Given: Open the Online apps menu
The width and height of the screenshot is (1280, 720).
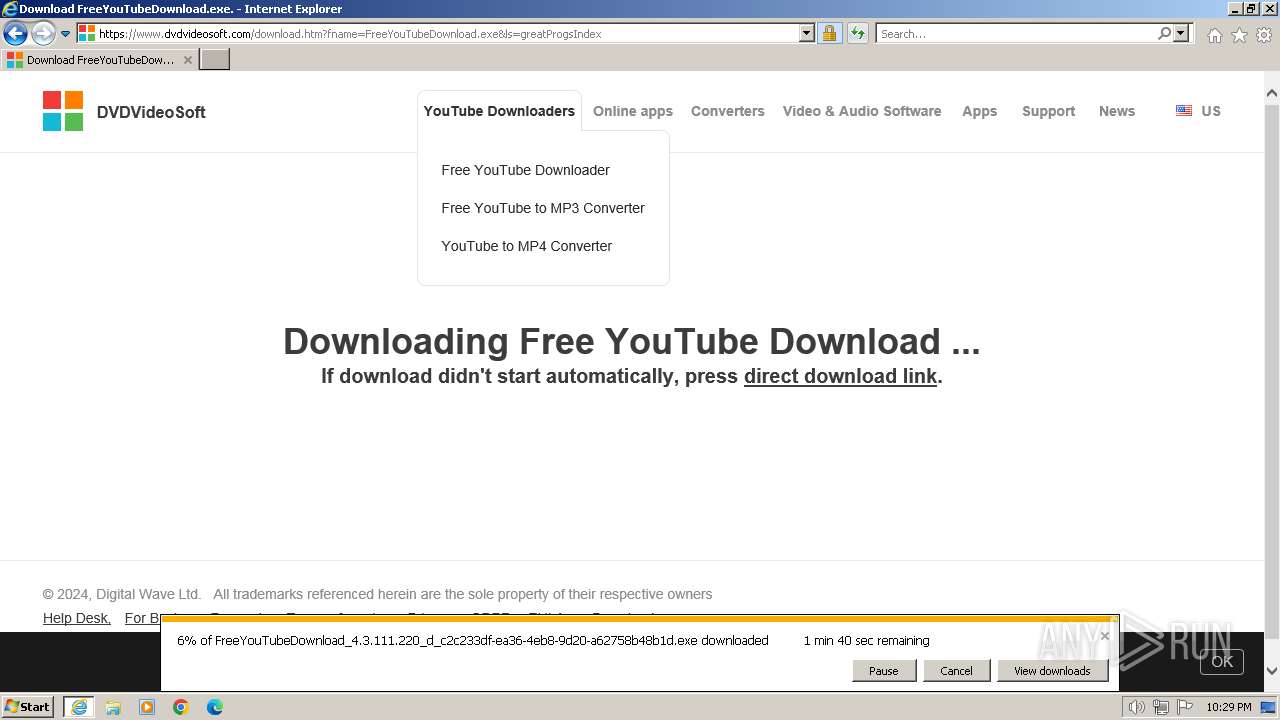Looking at the screenshot, I should (x=633, y=111).
